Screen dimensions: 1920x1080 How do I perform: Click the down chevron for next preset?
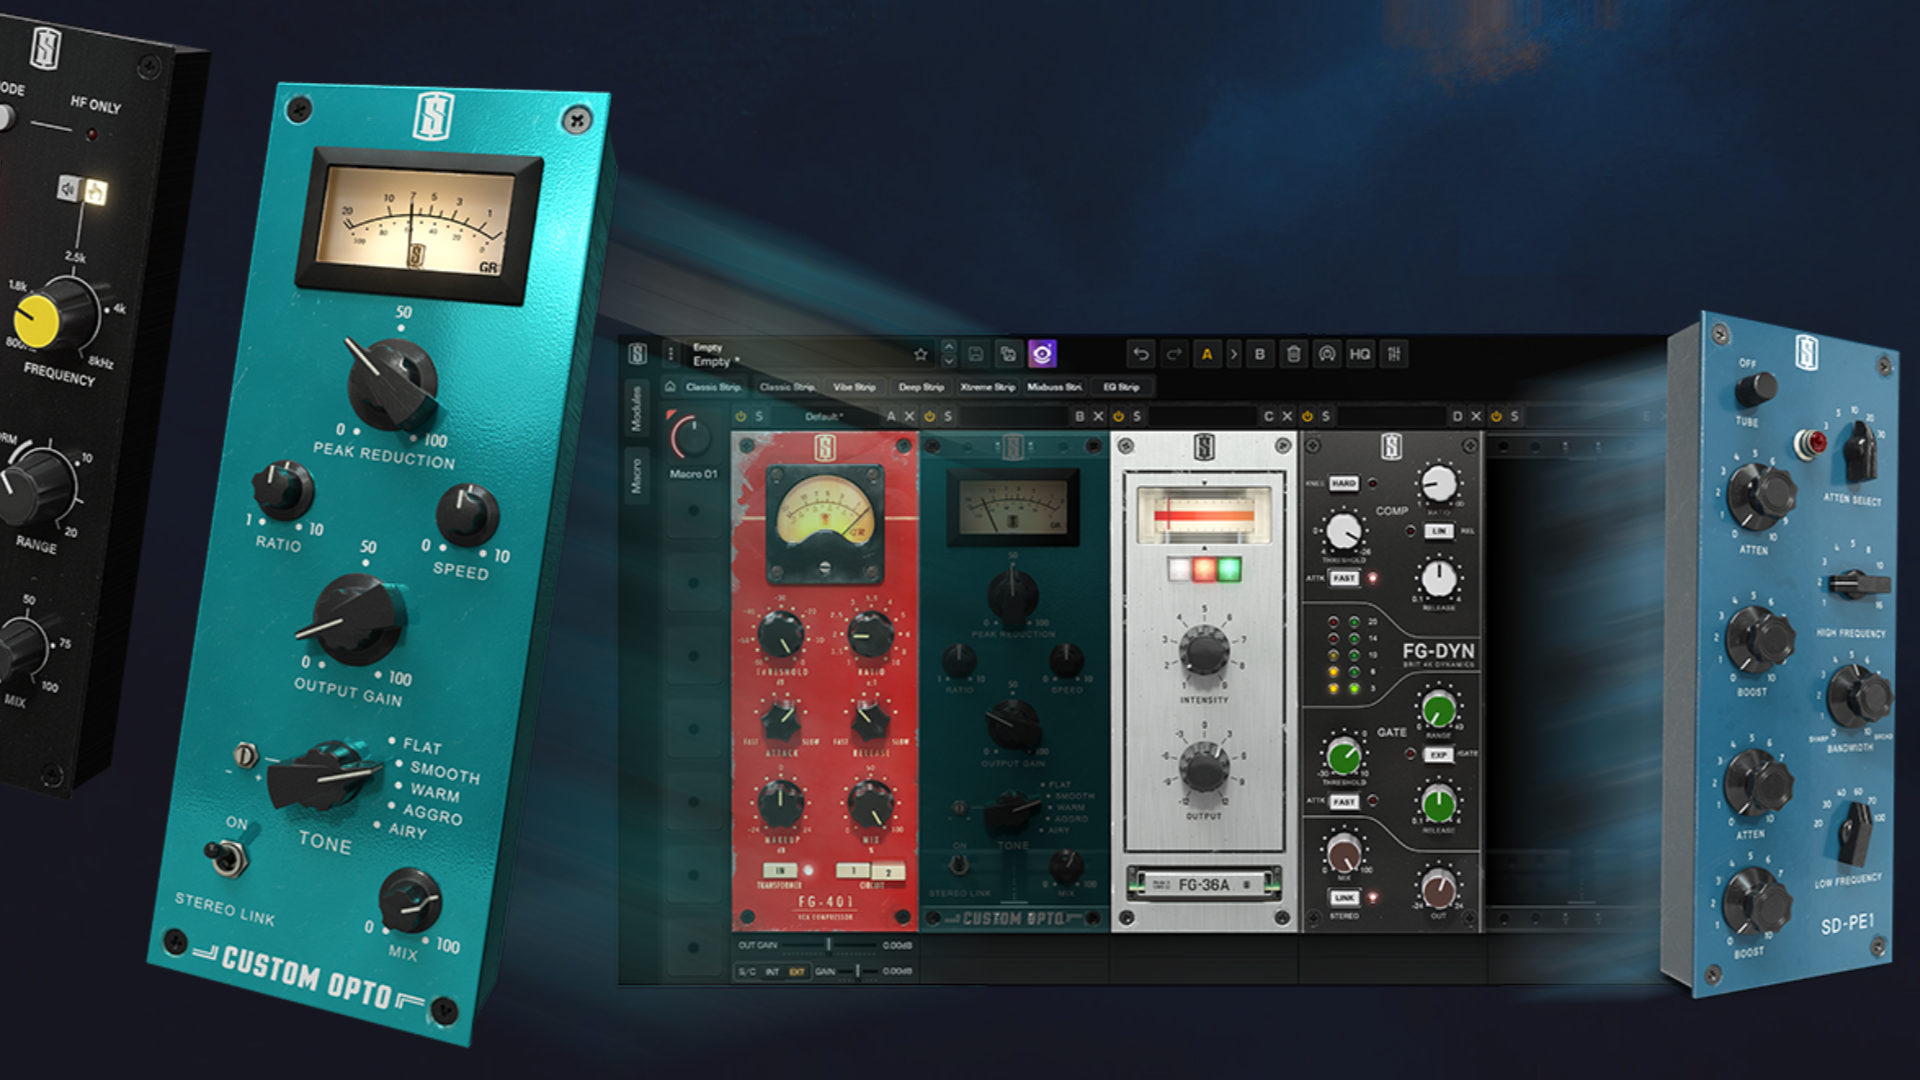949,361
